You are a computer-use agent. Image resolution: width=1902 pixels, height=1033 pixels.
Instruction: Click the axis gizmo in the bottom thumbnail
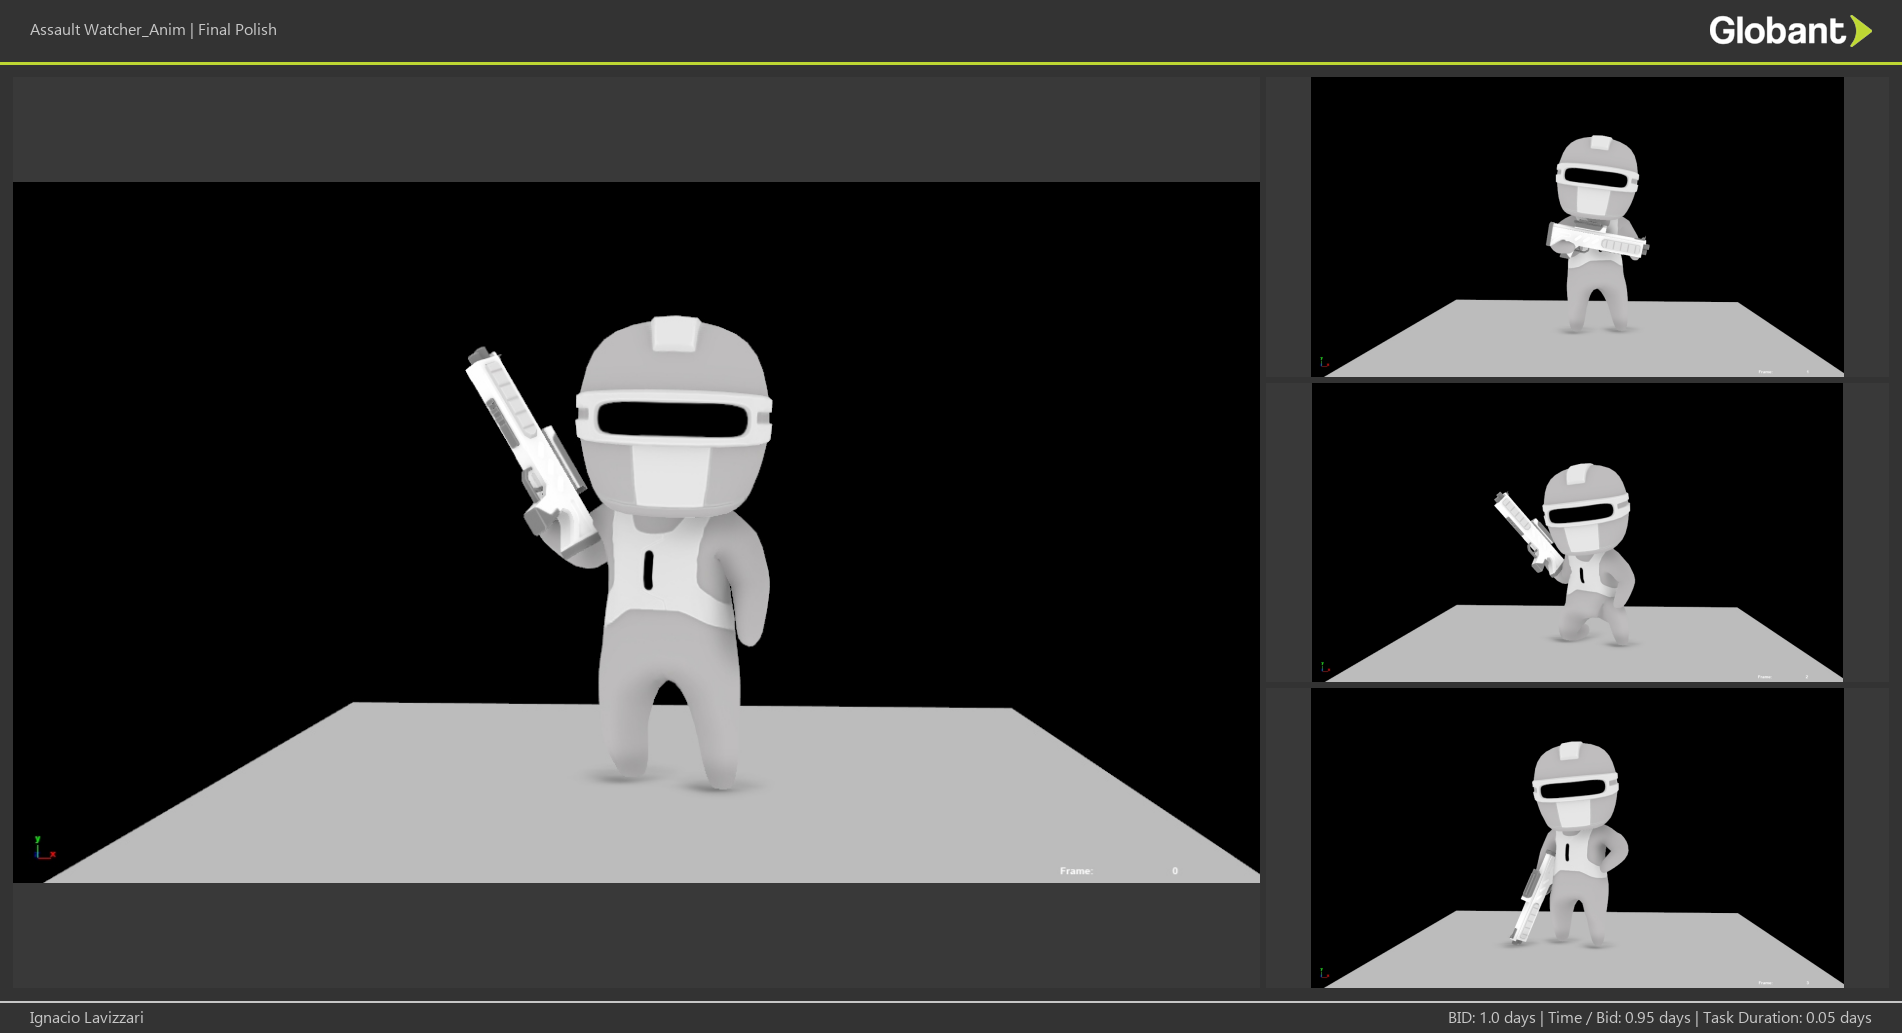tap(1324, 972)
